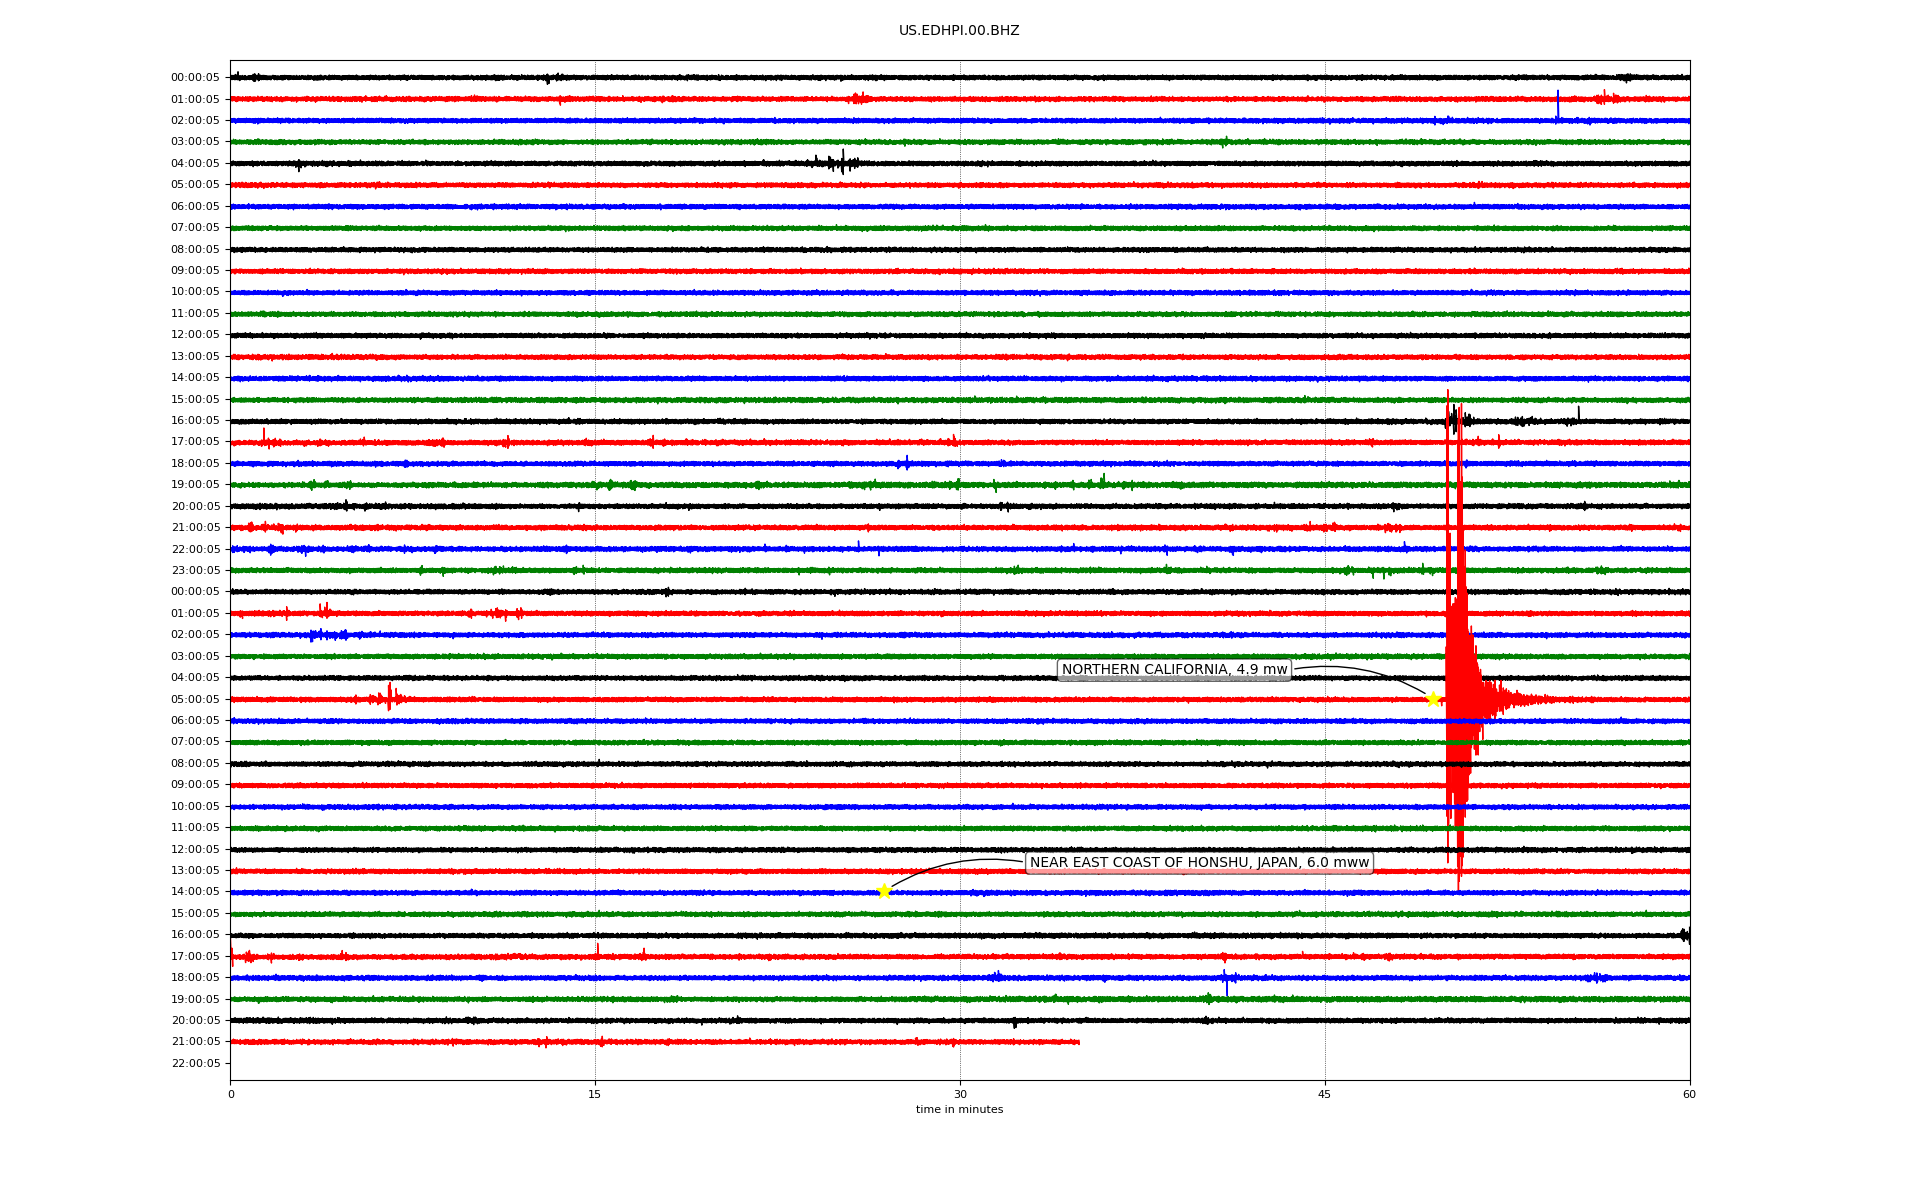Click the 22:00:05 time label at bottom

coord(195,1063)
